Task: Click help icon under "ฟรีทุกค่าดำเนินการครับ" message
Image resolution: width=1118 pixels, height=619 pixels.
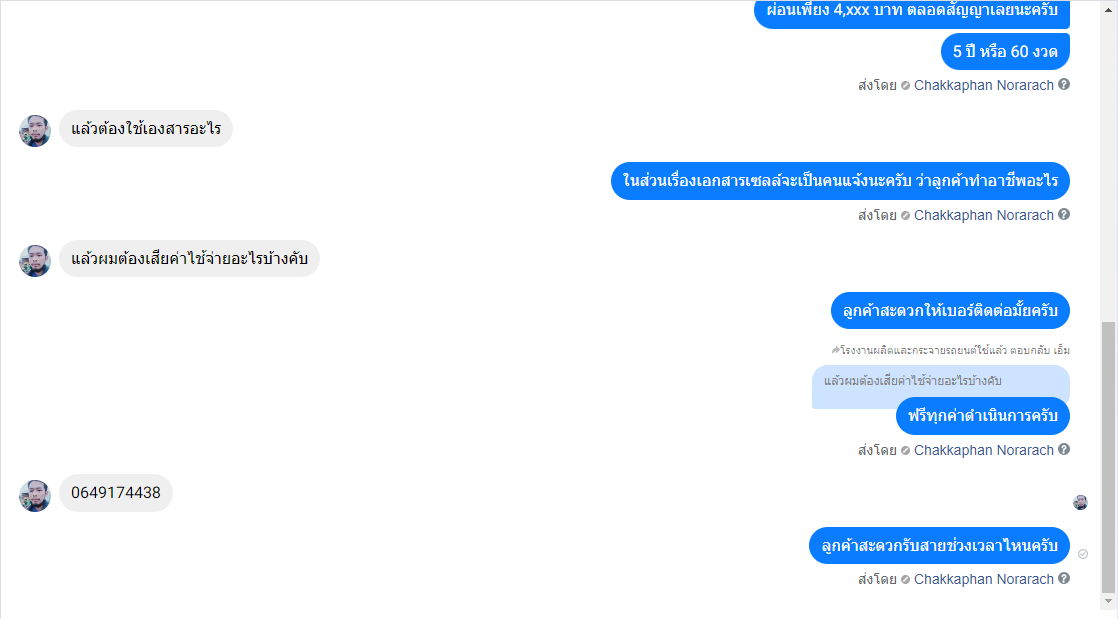Action: 1064,449
